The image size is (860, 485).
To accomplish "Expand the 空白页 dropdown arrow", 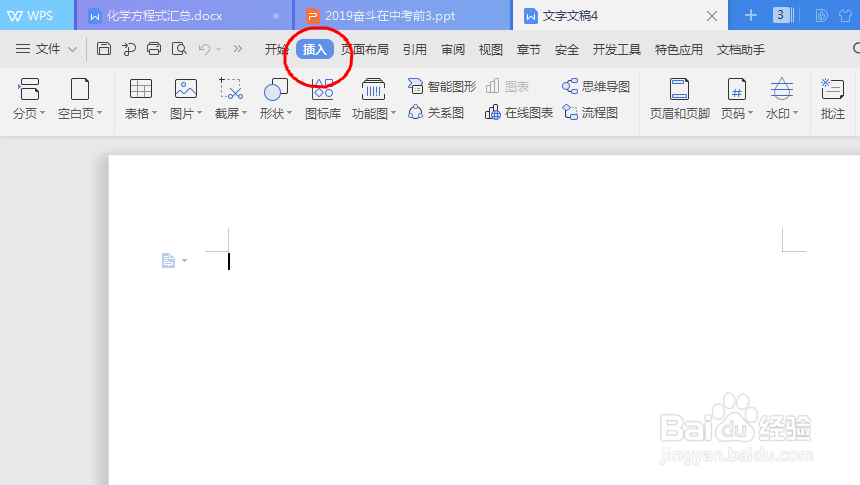I will (x=99, y=113).
